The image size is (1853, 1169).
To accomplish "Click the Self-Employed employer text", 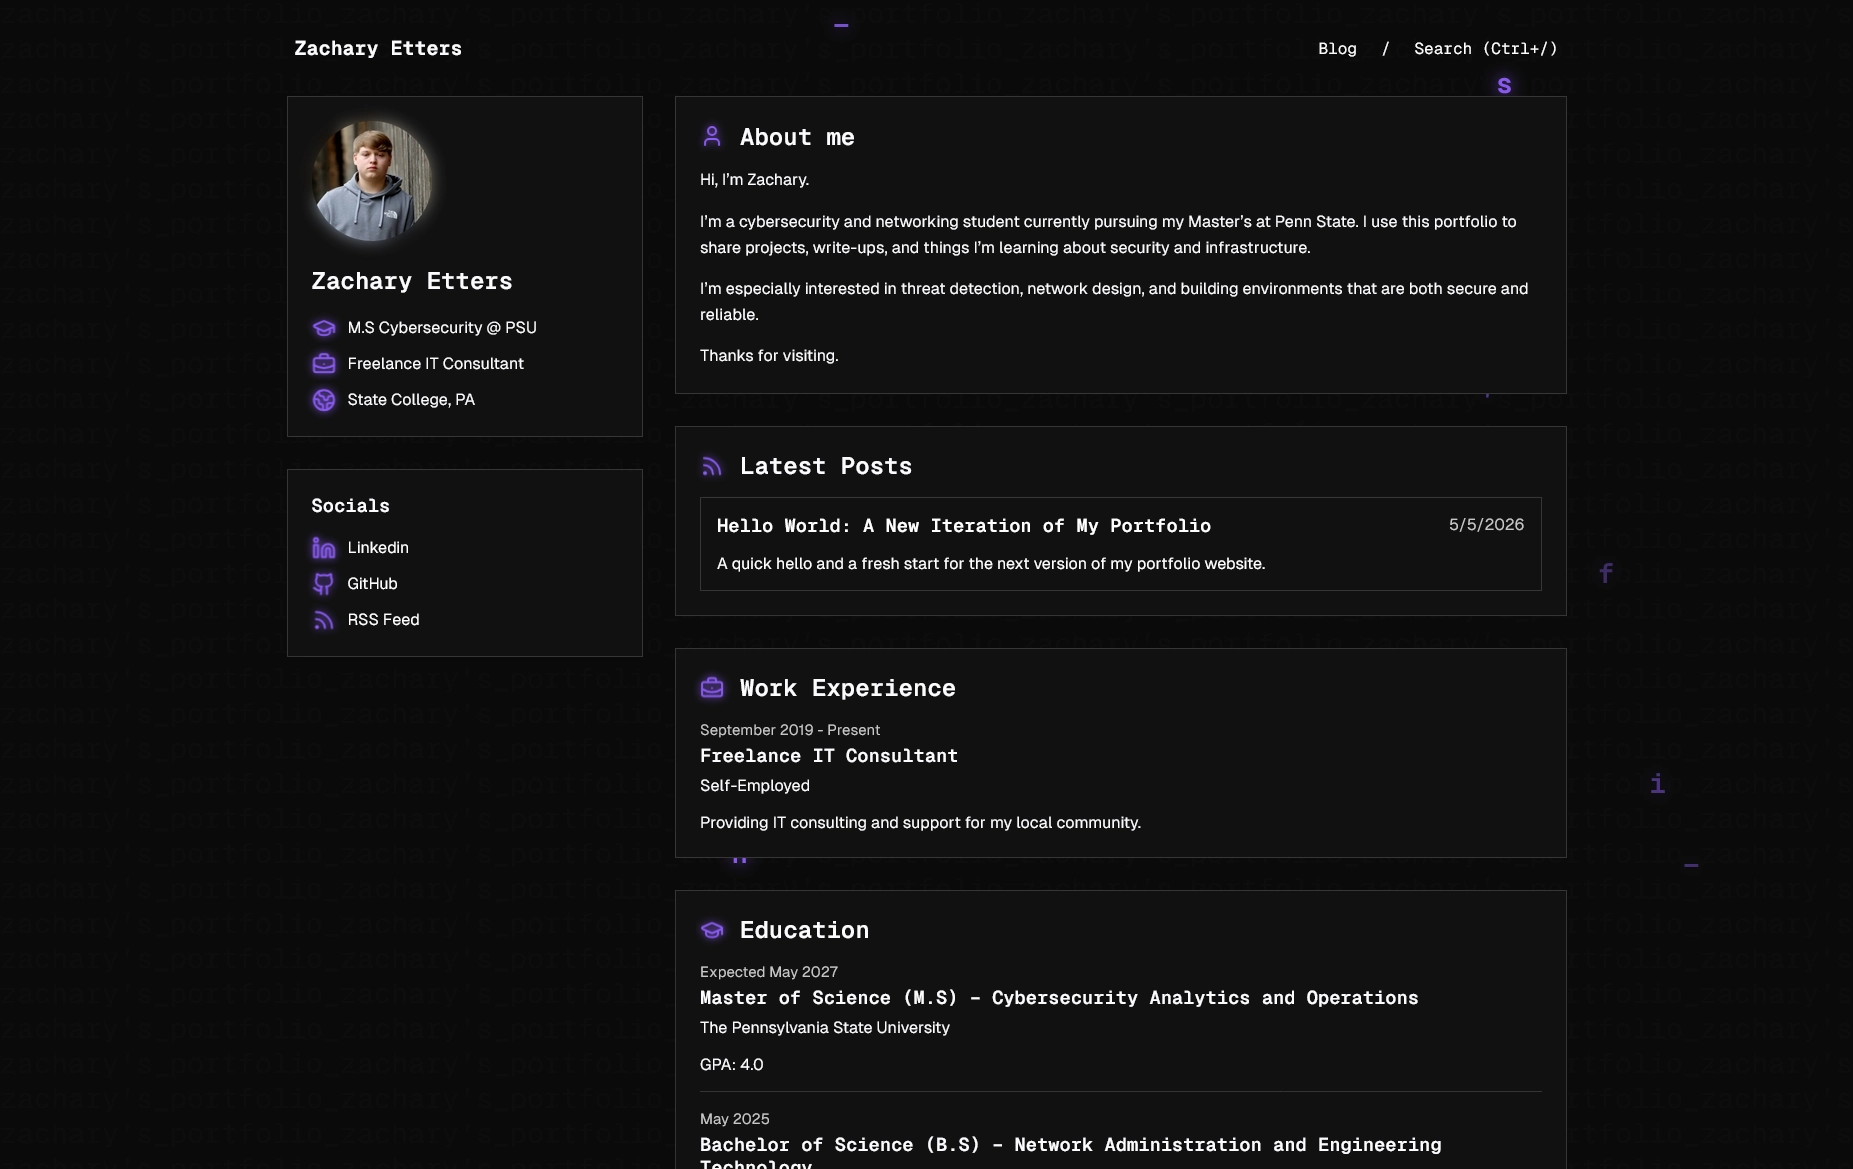I will (755, 785).
